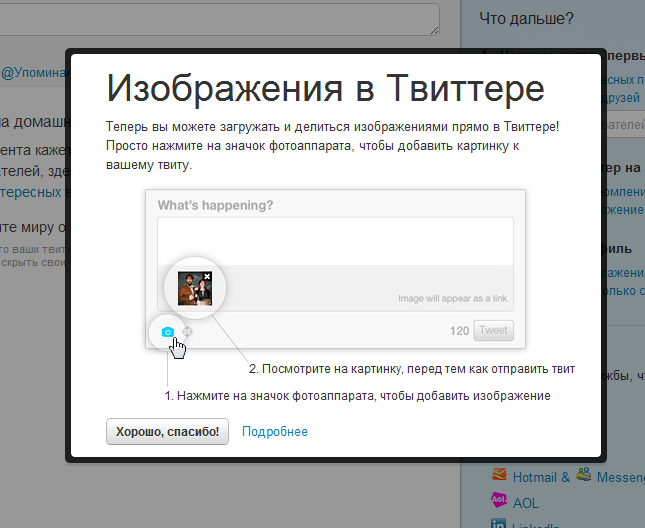
Task: Click the "Что дальше?" heading in sidebar
Action: pyautogui.click(x=526, y=19)
